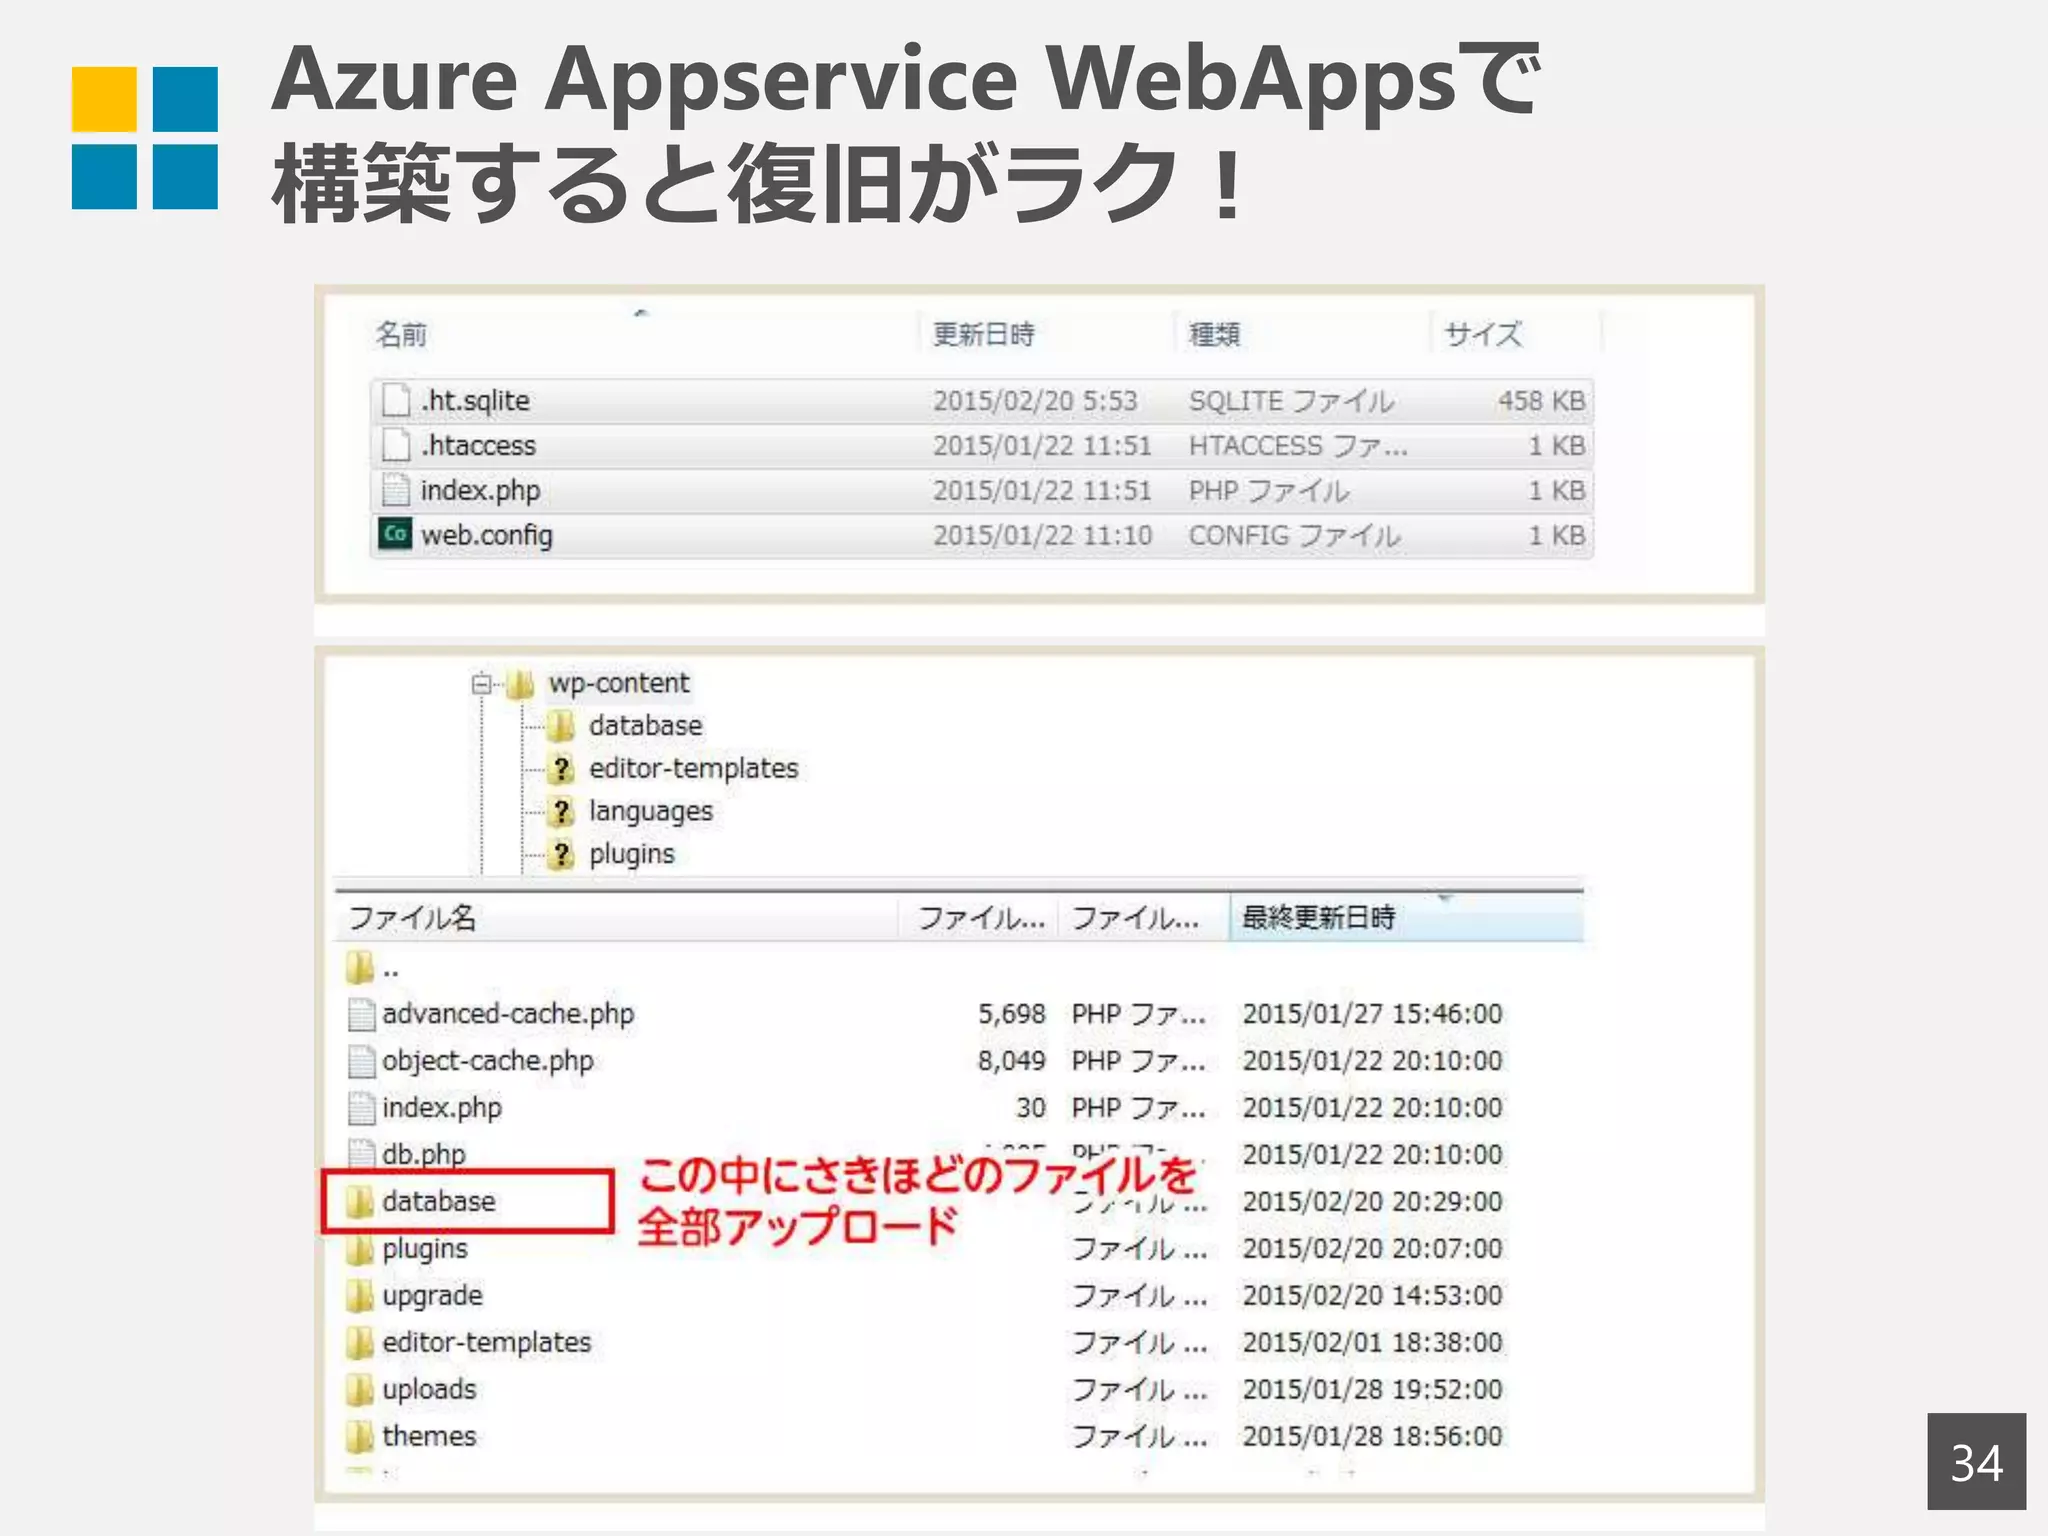Click the '5,698' file size cell
Image resolution: width=2048 pixels, height=1536 pixels.
pos(1011,1014)
